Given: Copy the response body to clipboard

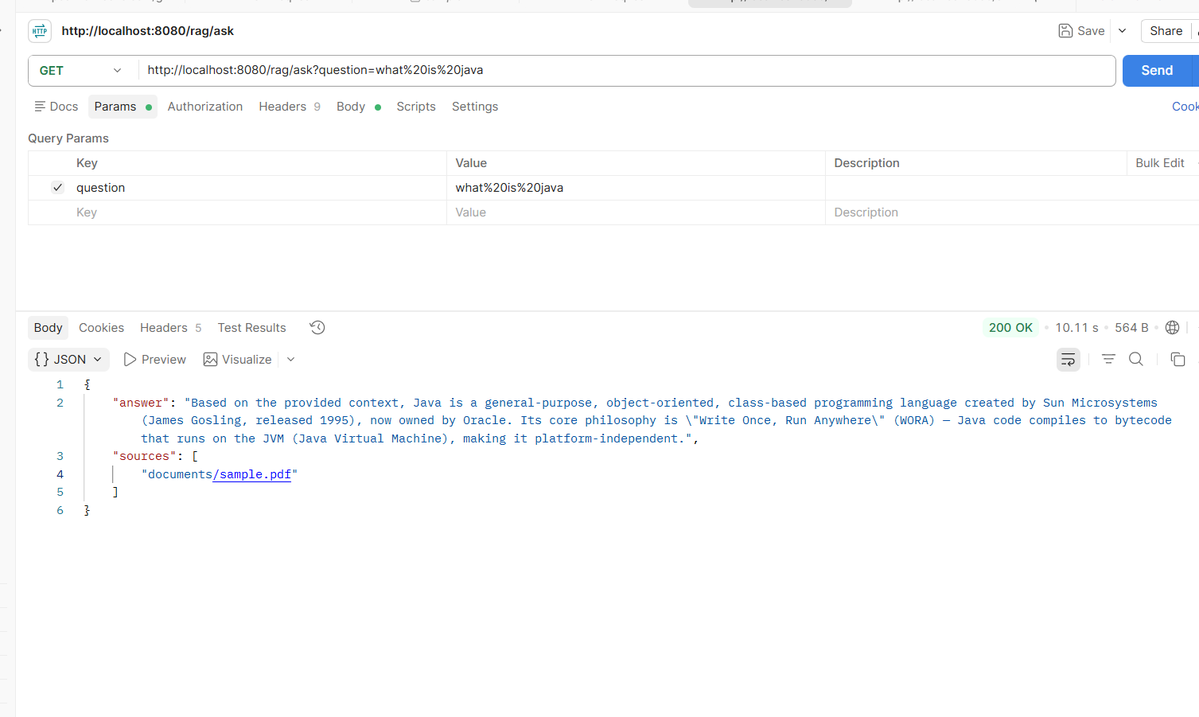Looking at the screenshot, I should [1178, 359].
